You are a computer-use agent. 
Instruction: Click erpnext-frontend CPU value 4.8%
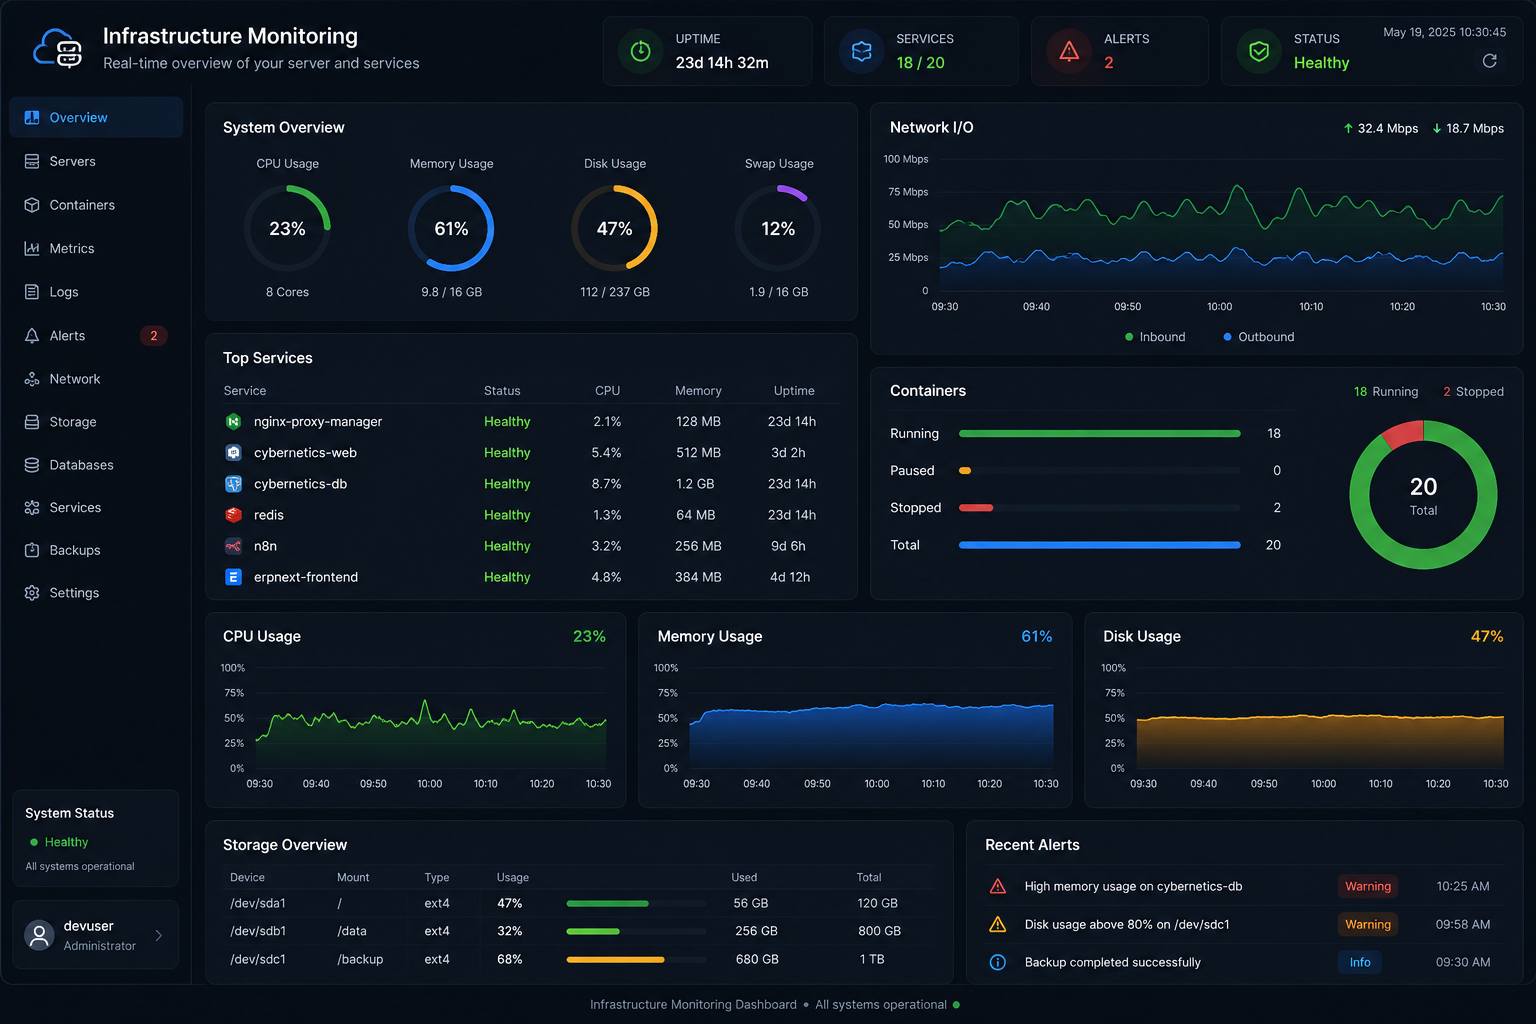(606, 577)
